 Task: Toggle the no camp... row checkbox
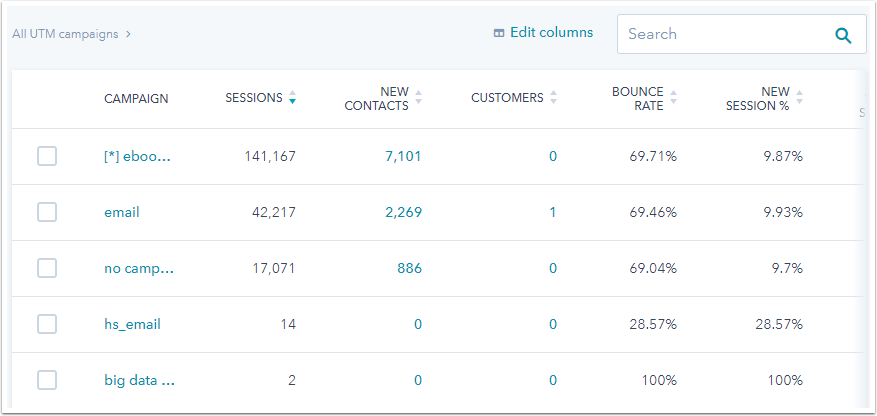pyautogui.click(x=47, y=268)
